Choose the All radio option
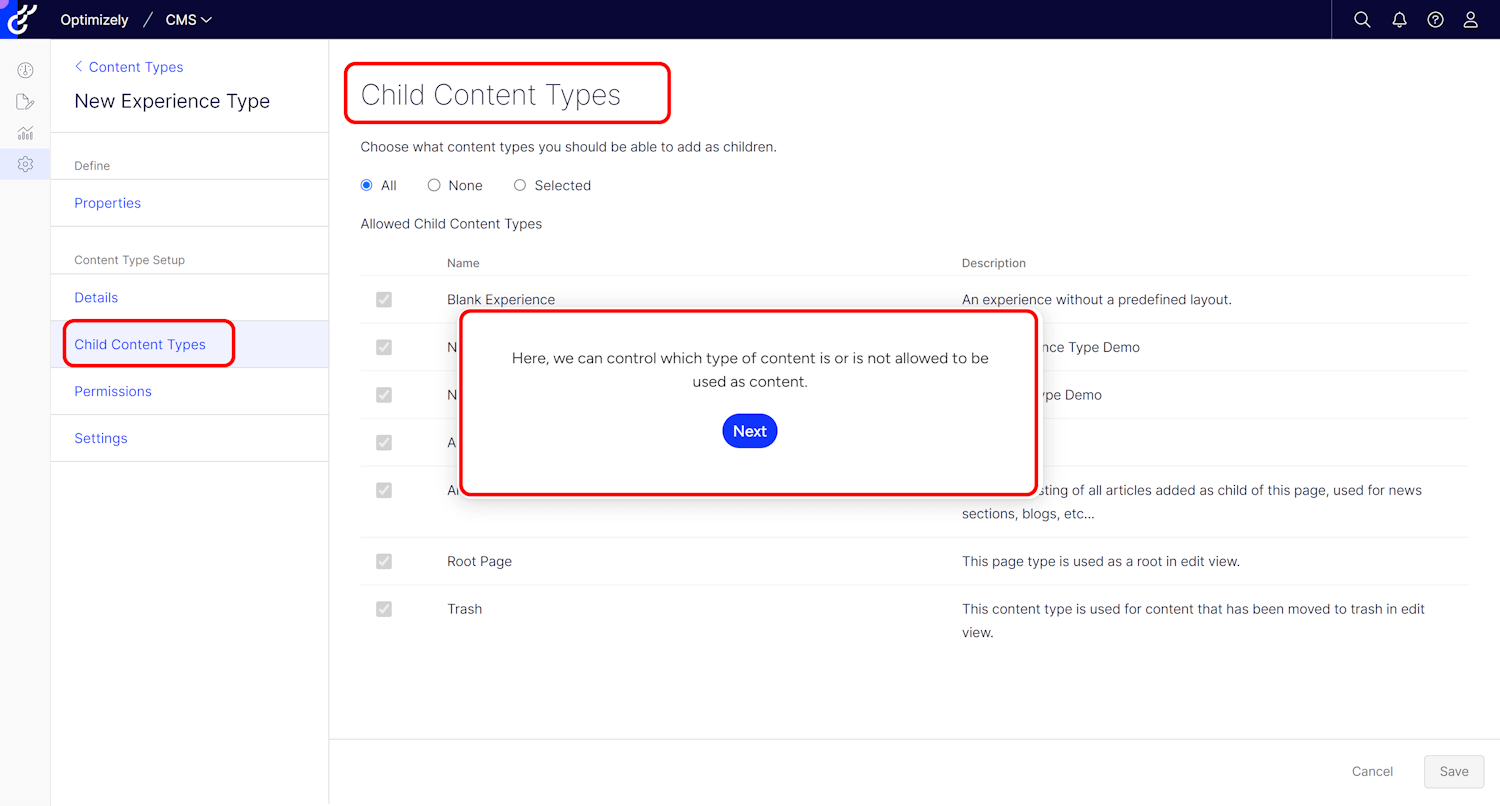This screenshot has width=1500, height=806. point(367,185)
